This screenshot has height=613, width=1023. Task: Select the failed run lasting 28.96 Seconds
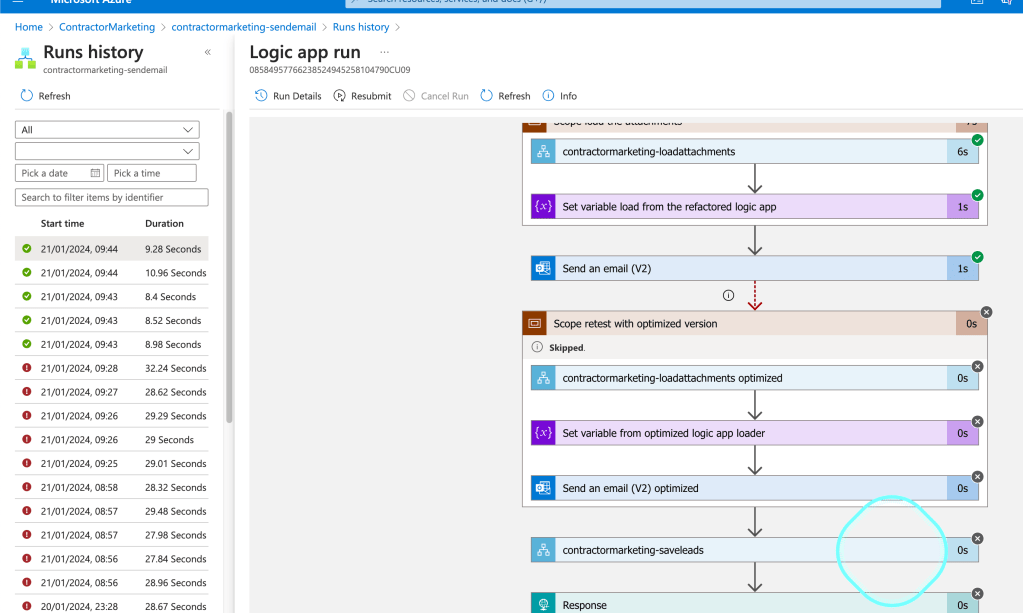pyautogui.click(x=112, y=582)
